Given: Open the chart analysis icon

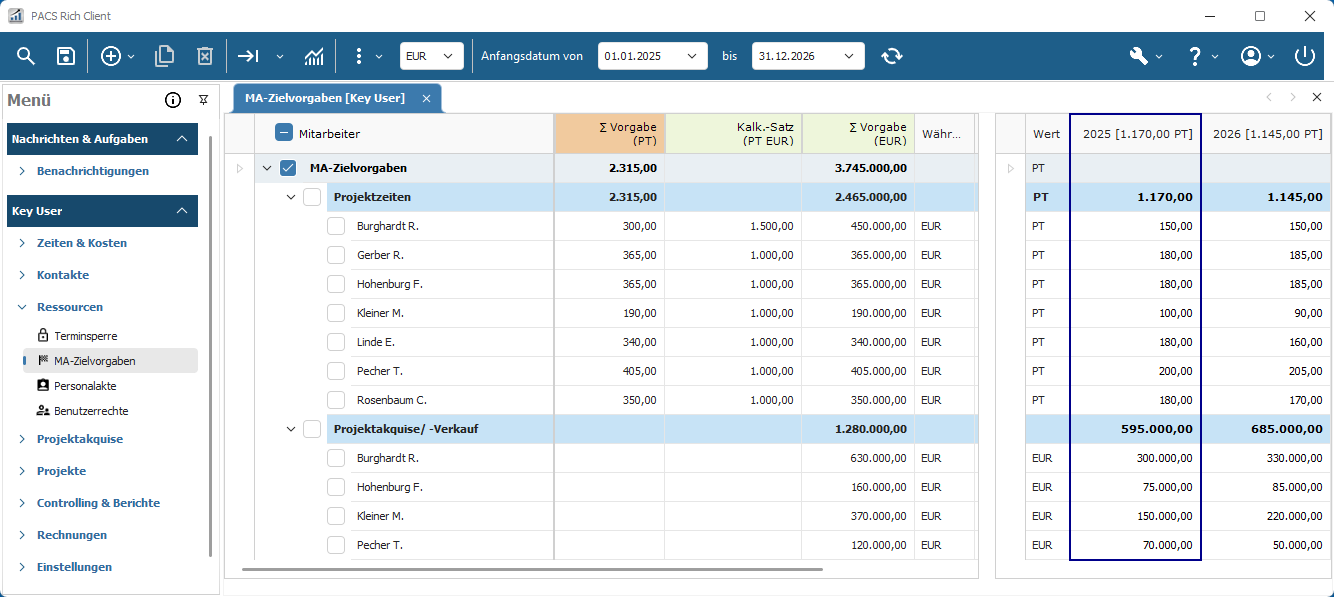Looking at the screenshot, I should [x=314, y=56].
